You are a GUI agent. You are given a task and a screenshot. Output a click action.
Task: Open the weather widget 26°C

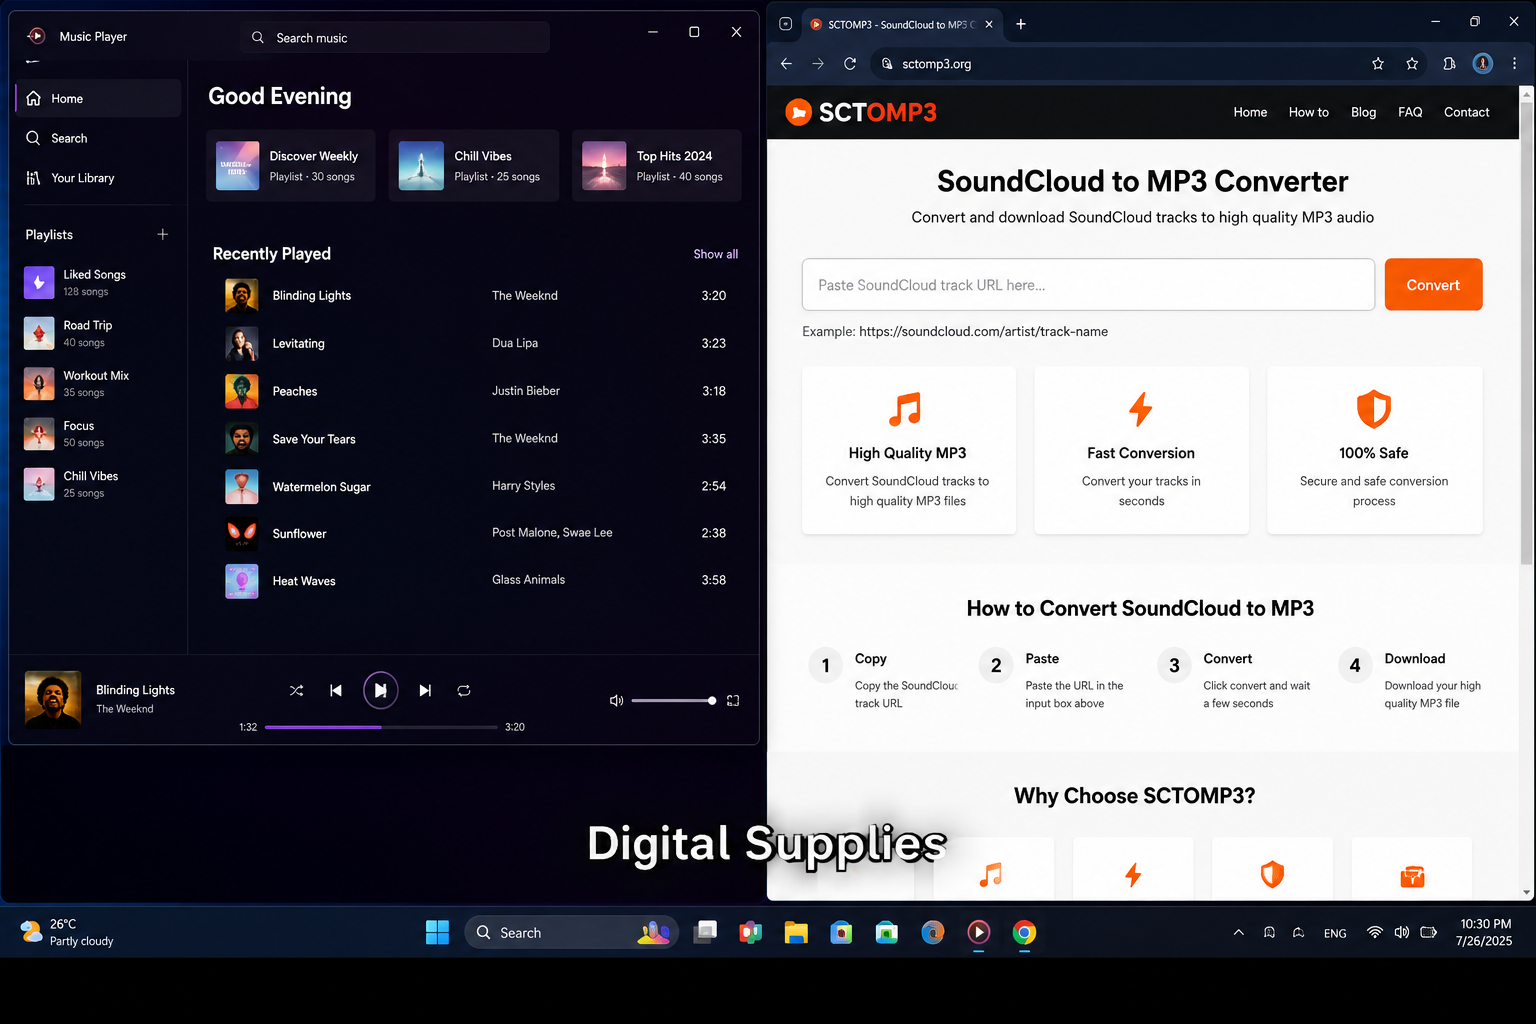(x=67, y=933)
